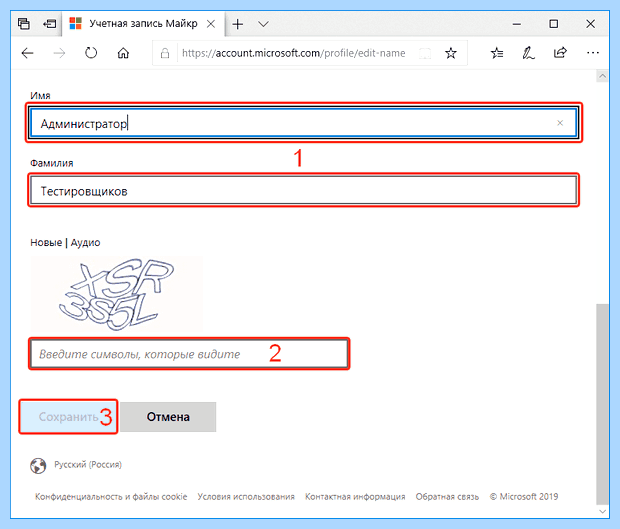Open Обратная связь link
Viewport: 620px width, 529px height.
pos(447,497)
